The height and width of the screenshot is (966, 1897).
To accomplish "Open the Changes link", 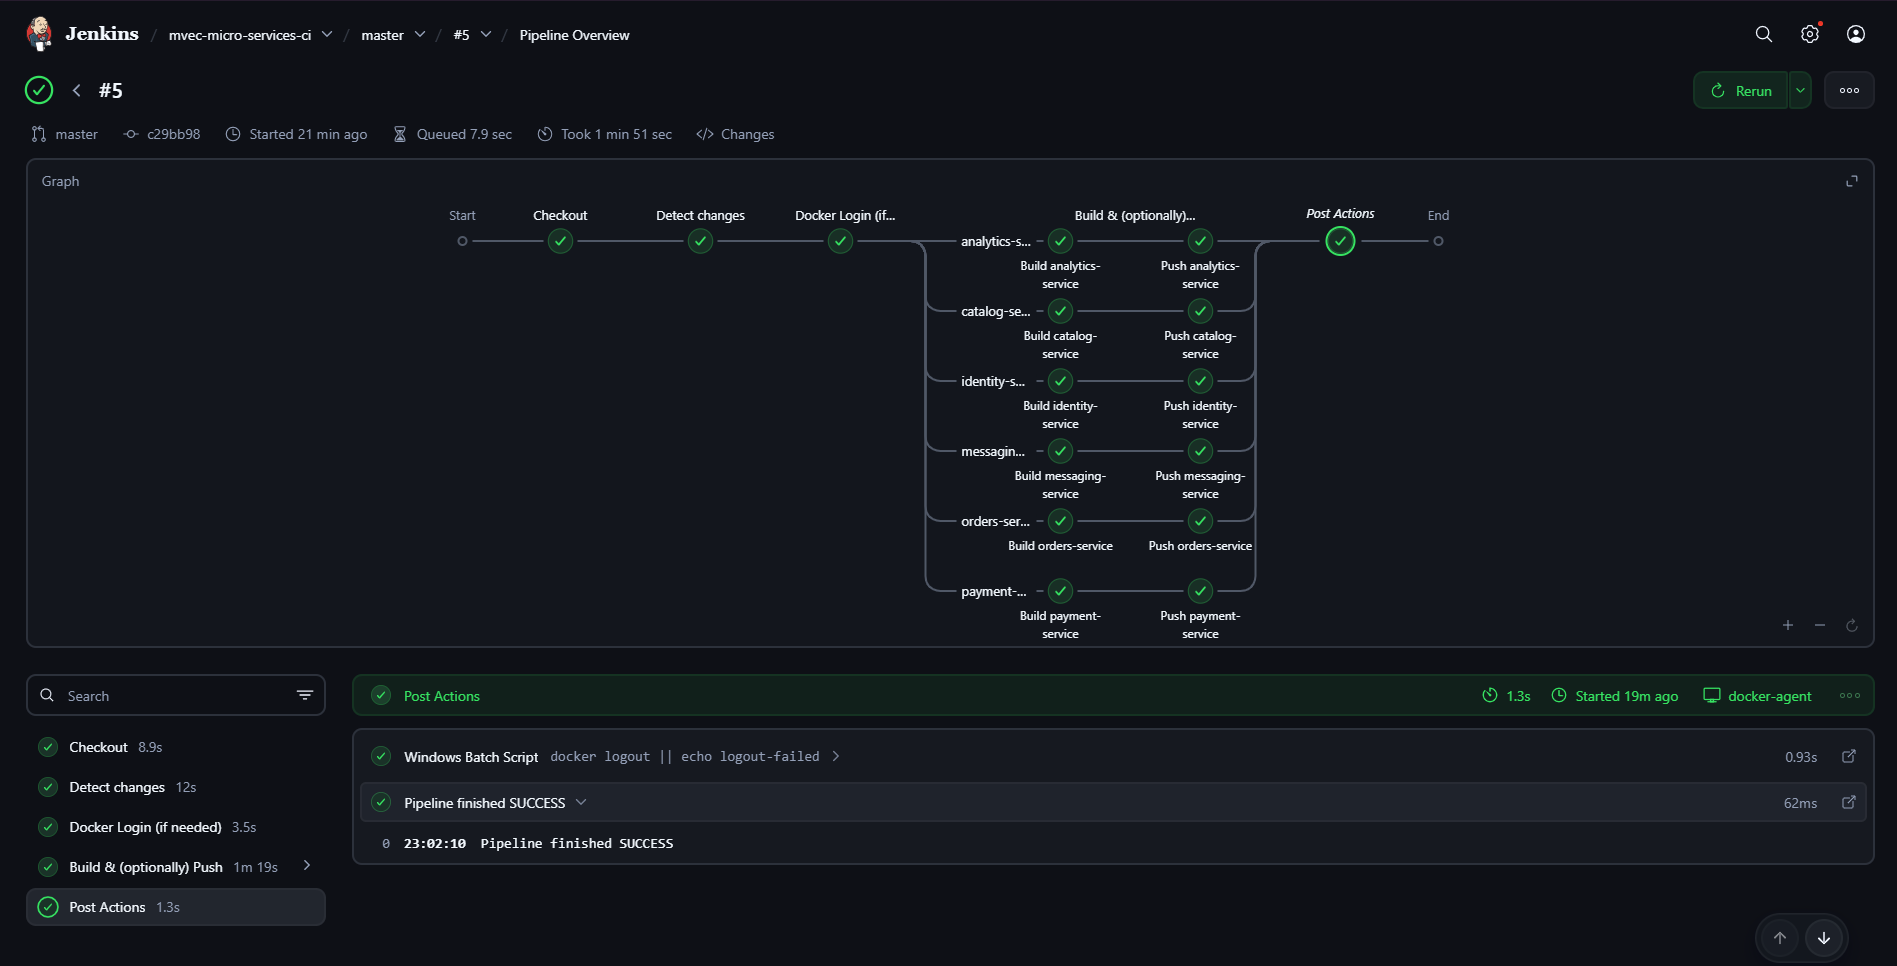I will [x=735, y=134].
